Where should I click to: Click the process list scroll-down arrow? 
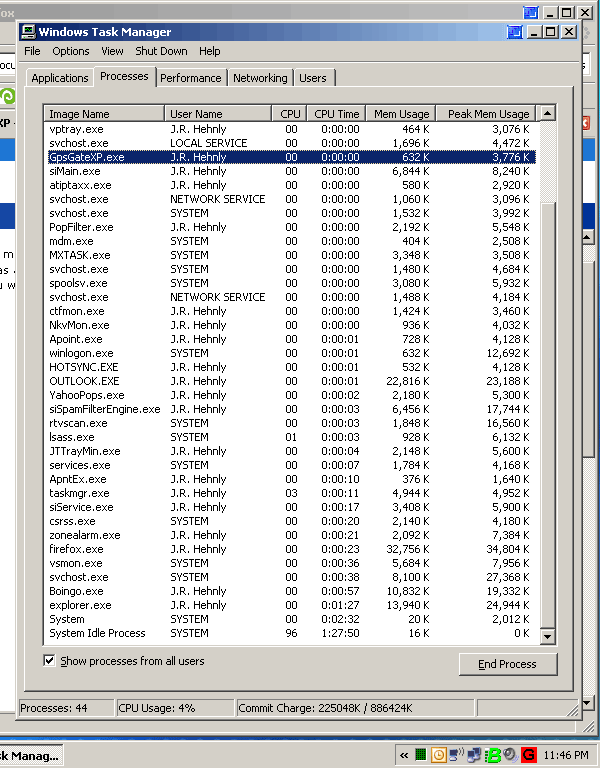546,636
